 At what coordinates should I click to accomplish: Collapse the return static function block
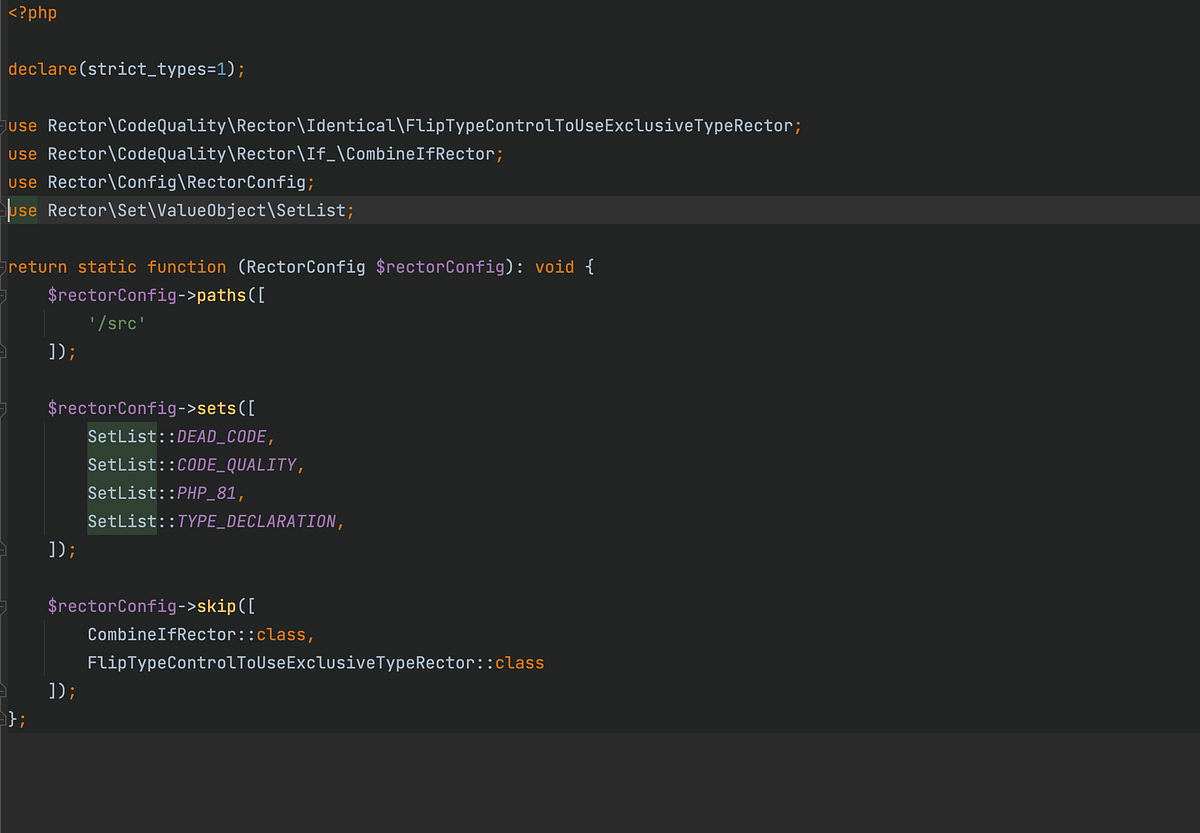[x=5, y=266]
